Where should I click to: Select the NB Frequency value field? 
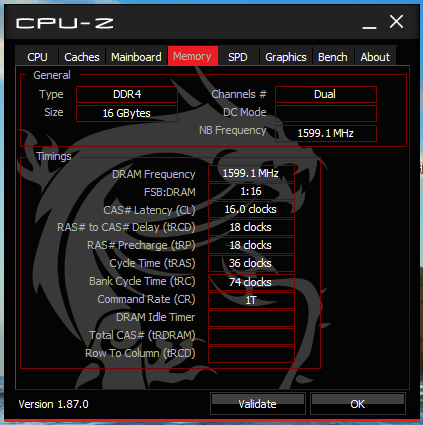tap(326, 133)
